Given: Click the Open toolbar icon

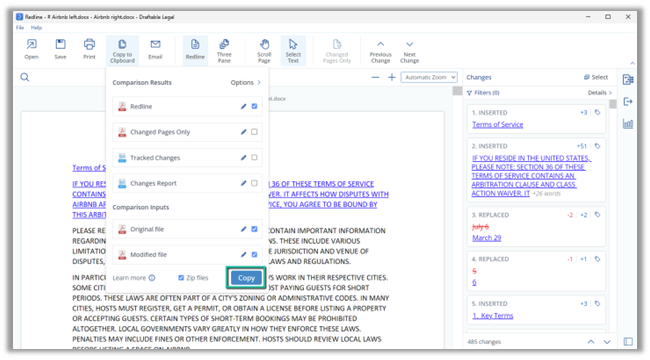Looking at the screenshot, I should (x=31, y=49).
